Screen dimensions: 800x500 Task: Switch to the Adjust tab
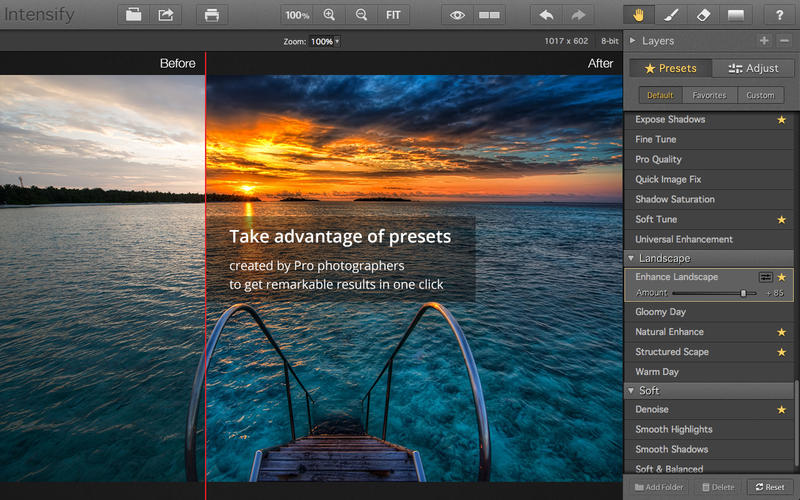click(x=753, y=68)
